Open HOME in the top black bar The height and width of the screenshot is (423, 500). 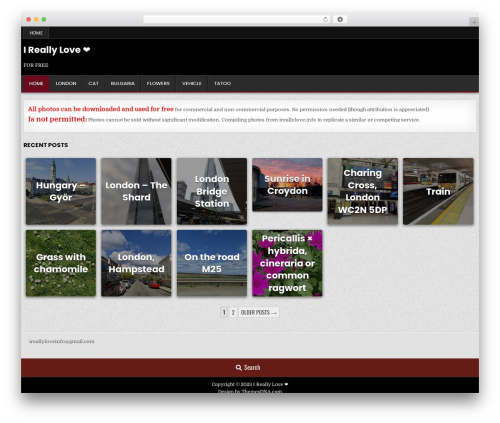tap(36, 33)
